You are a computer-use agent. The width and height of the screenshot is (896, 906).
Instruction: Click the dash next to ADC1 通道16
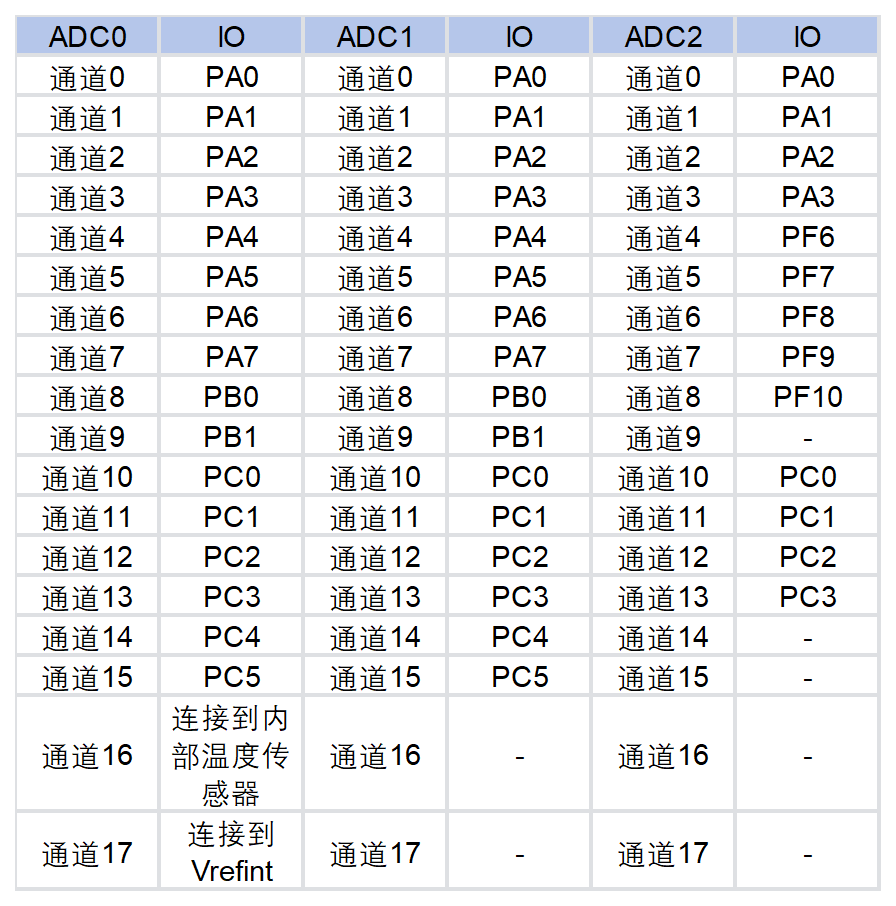519,755
